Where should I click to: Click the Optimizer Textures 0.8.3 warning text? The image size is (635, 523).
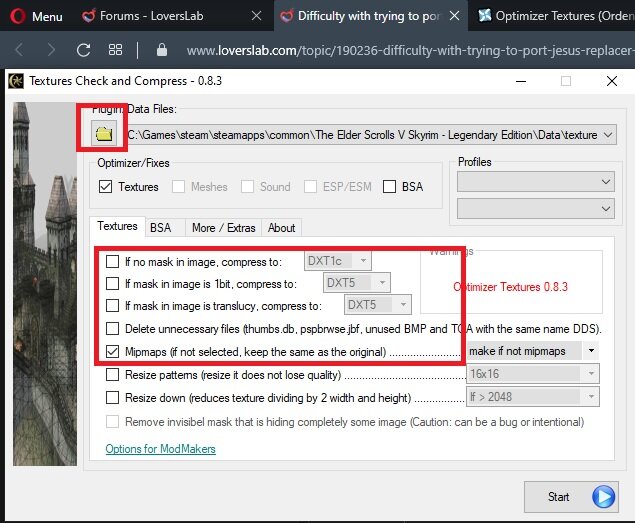(510, 287)
